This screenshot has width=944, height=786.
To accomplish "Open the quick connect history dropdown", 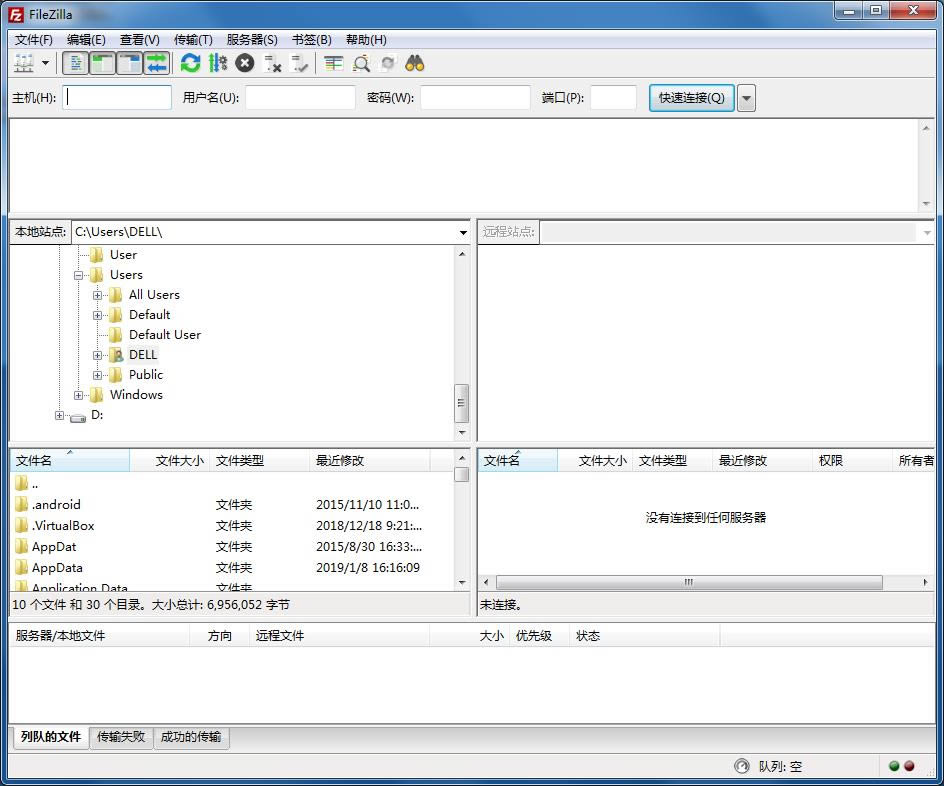I will pos(746,98).
